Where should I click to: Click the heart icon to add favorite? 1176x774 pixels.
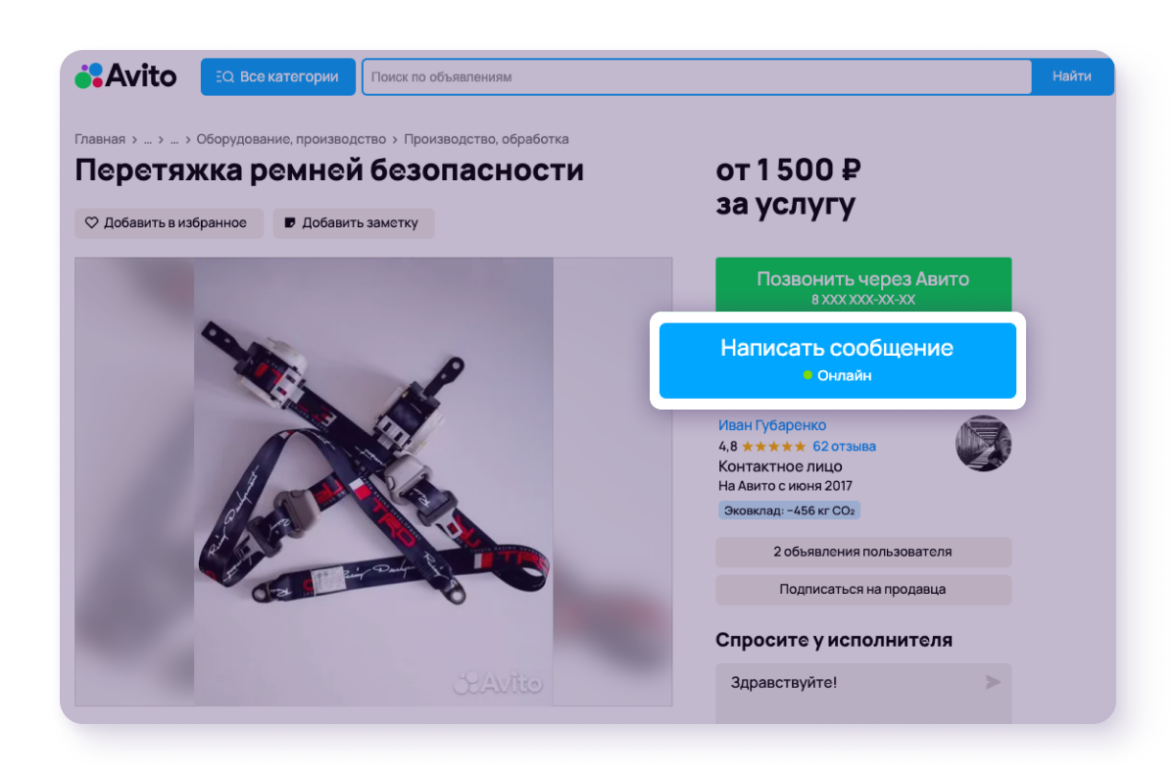tap(92, 223)
